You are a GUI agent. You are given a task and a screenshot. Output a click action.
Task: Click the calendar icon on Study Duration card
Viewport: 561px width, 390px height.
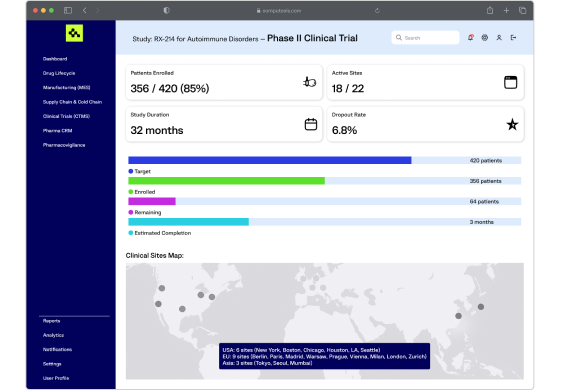coord(311,124)
